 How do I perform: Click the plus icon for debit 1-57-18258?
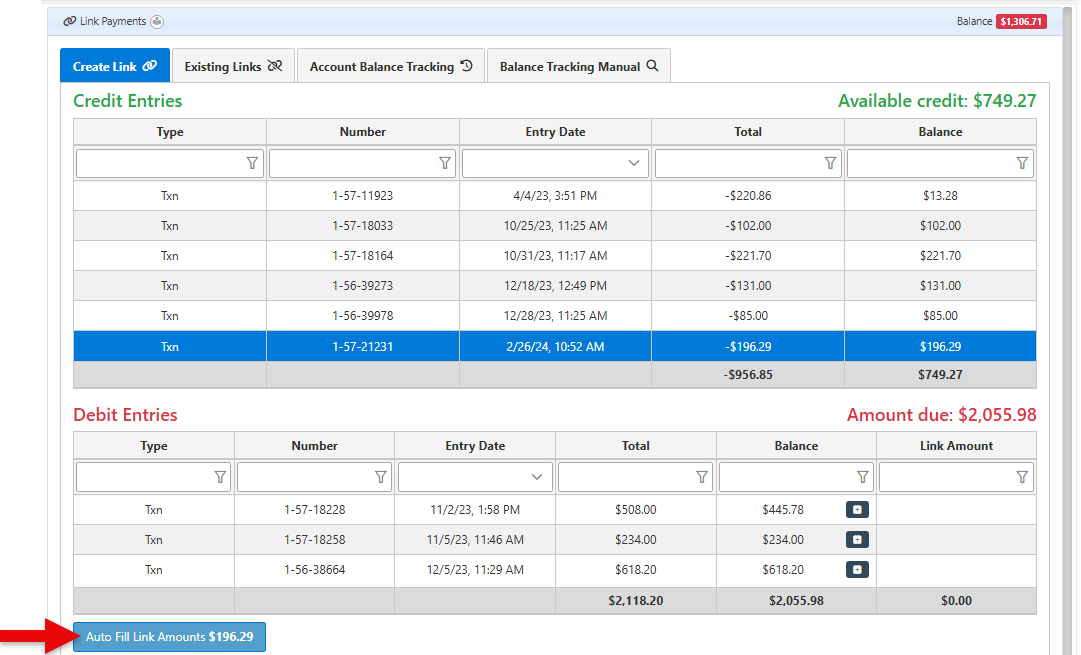tap(857, 540)
